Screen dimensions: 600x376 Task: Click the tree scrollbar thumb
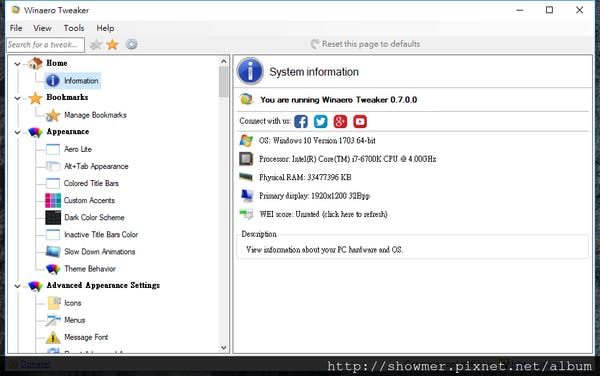(x=224, y=82)
